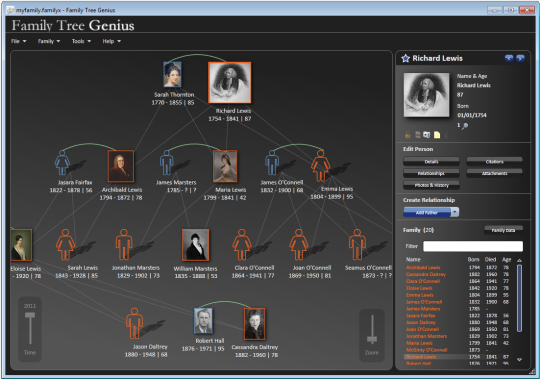The width and height of the screenshot is (540, 379).
Task: Open the Tools menu
Action: [x=81, y=41]
